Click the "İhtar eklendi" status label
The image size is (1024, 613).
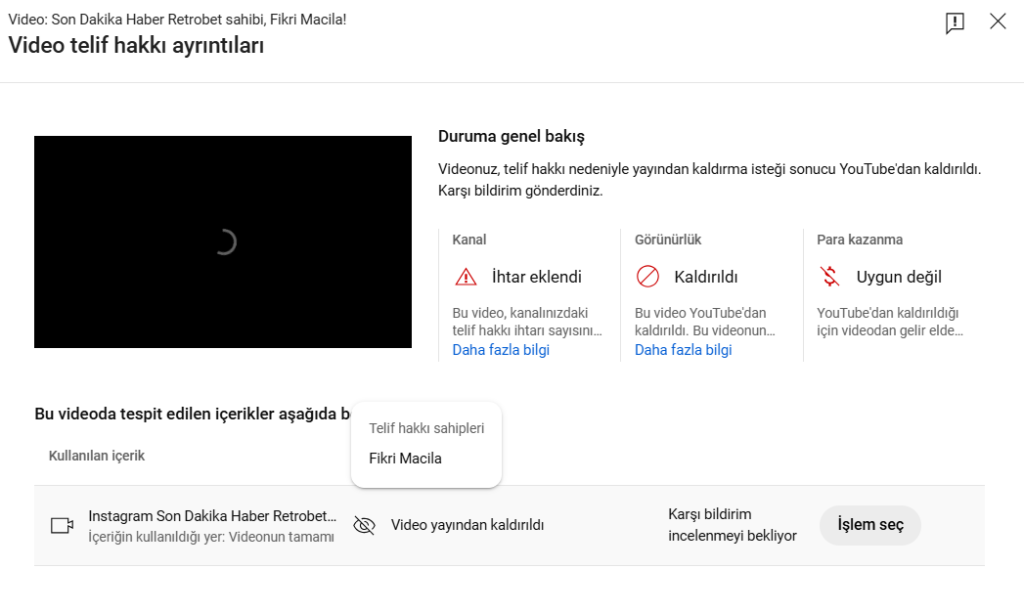537,277
